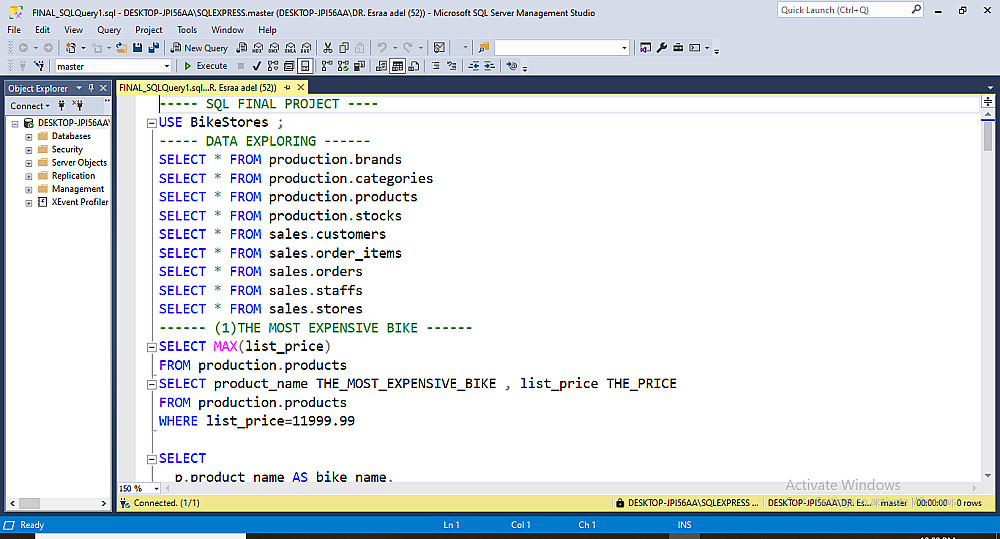Open the Connect dropdown in Object Explorer
The height and width of the screenshot is (539, 1000).
[29, 106]
